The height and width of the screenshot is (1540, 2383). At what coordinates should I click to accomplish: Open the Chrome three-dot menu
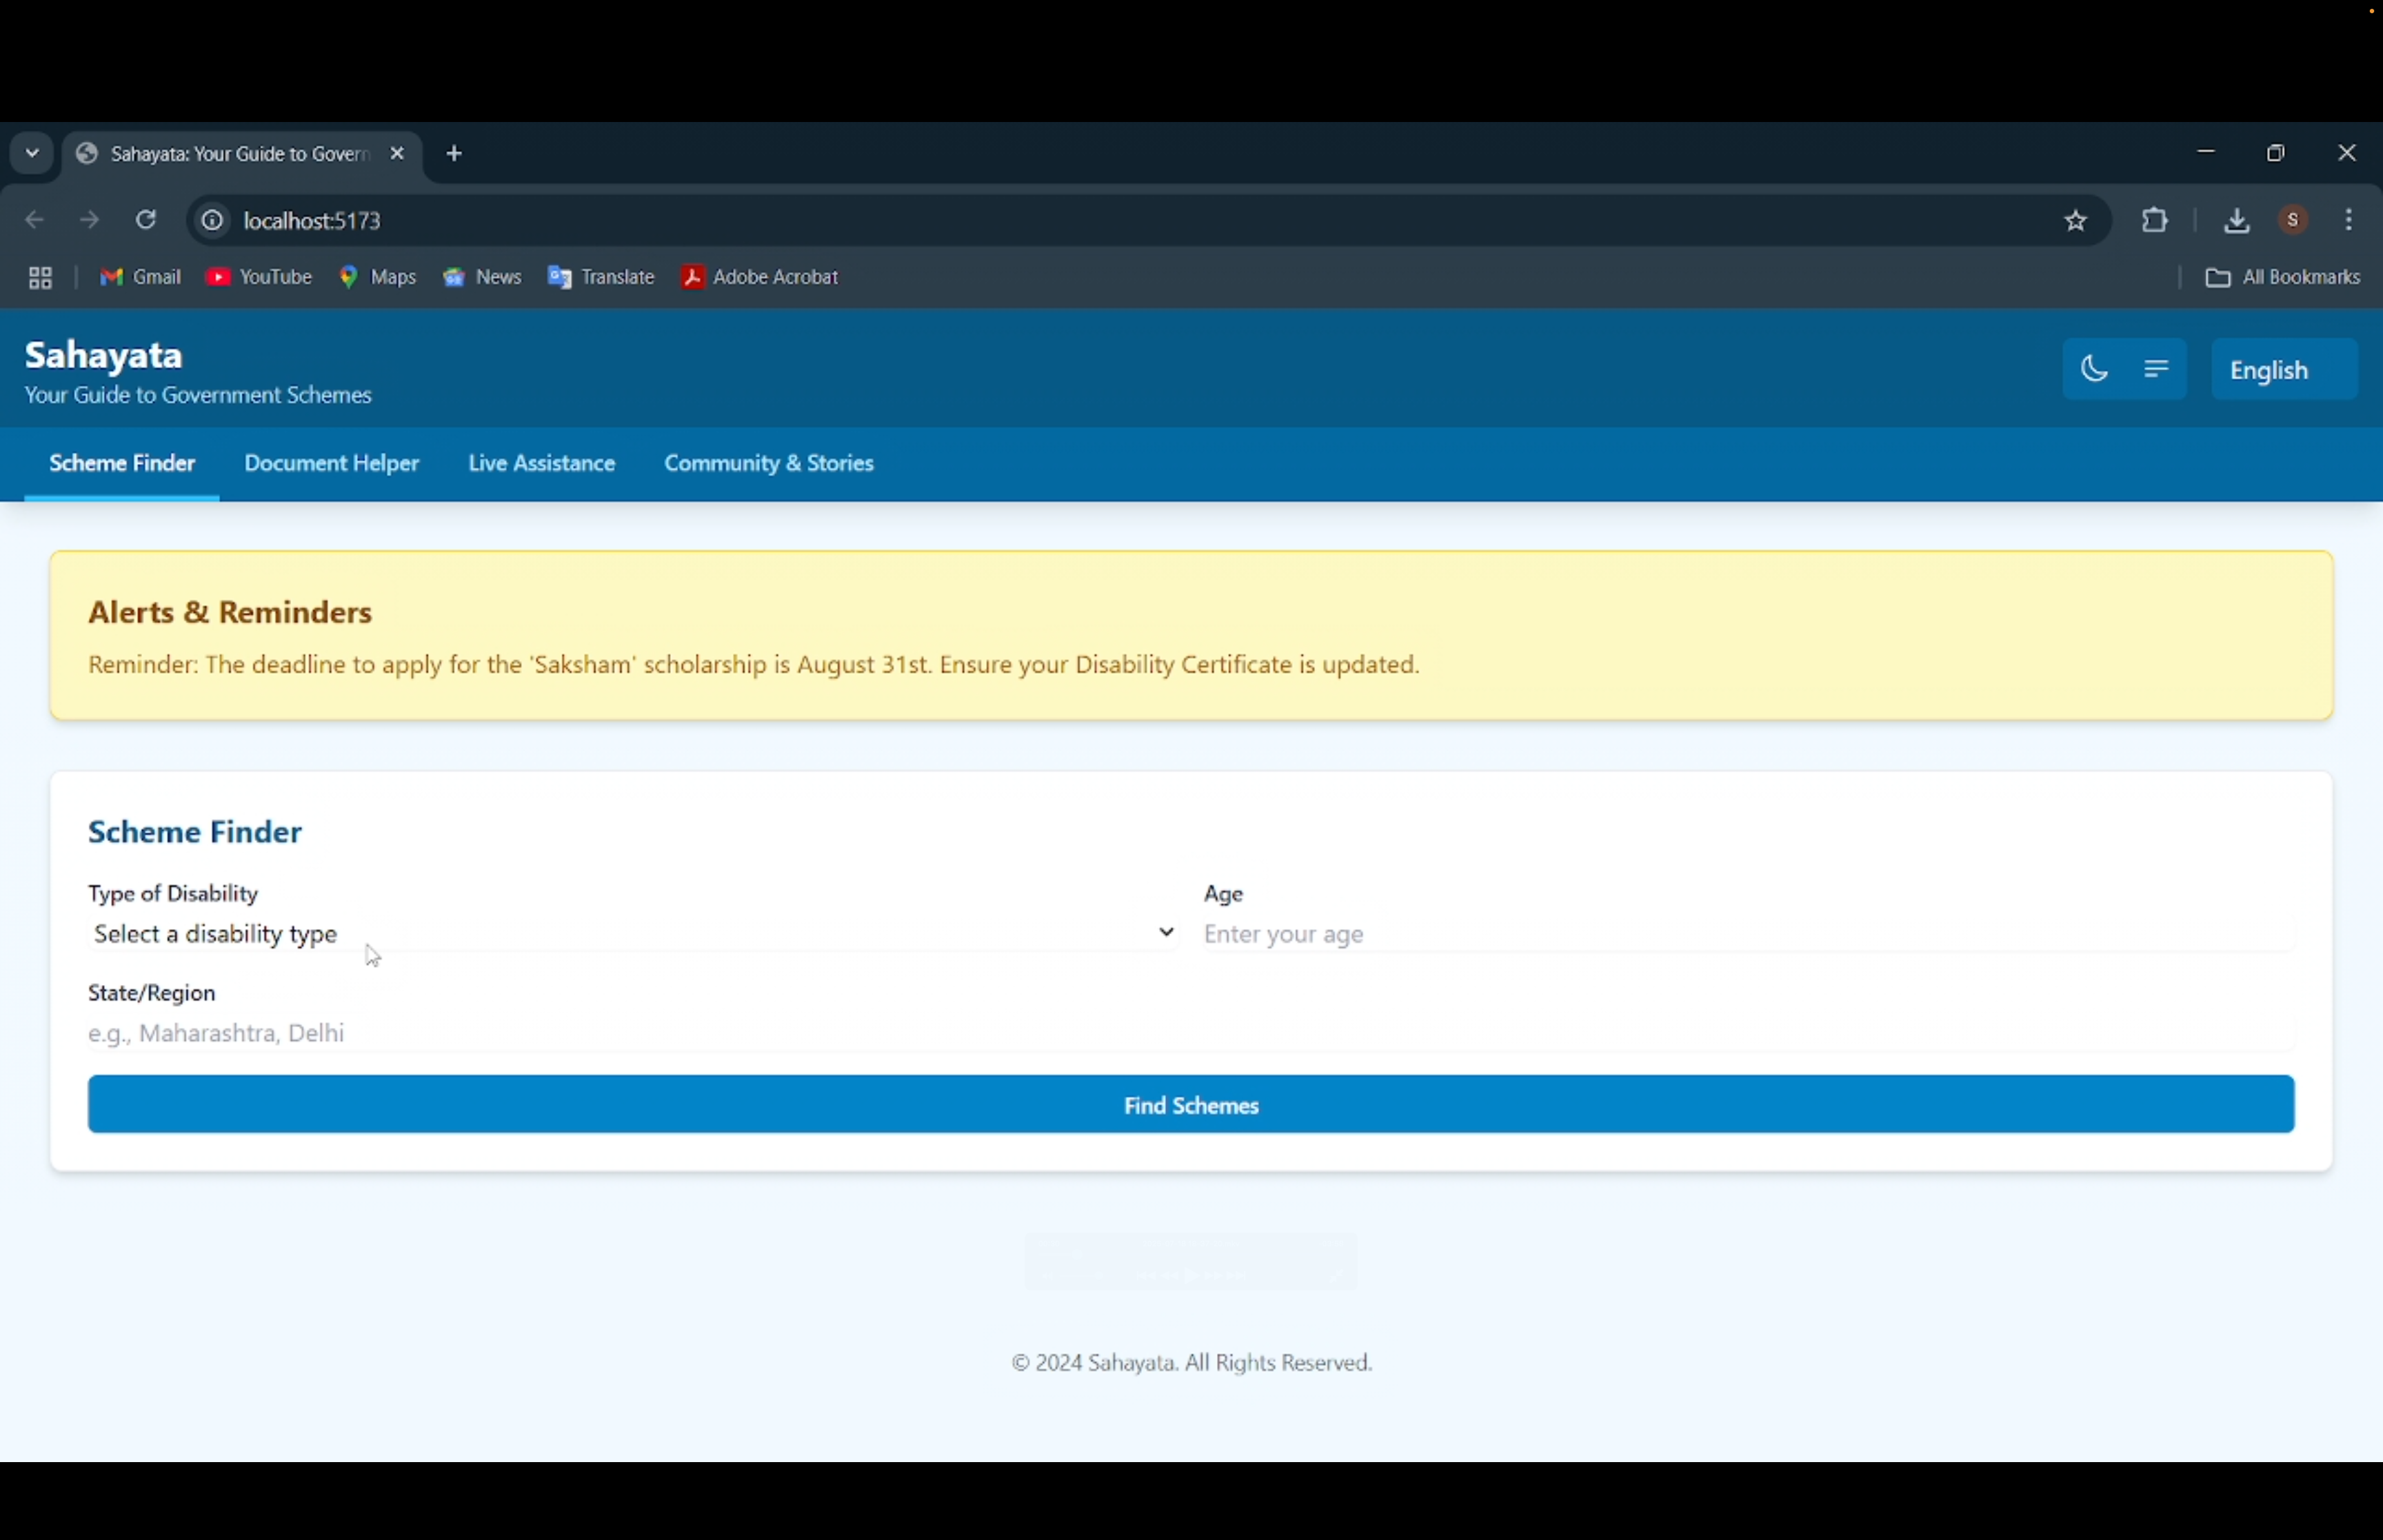tap(2350, 220)
